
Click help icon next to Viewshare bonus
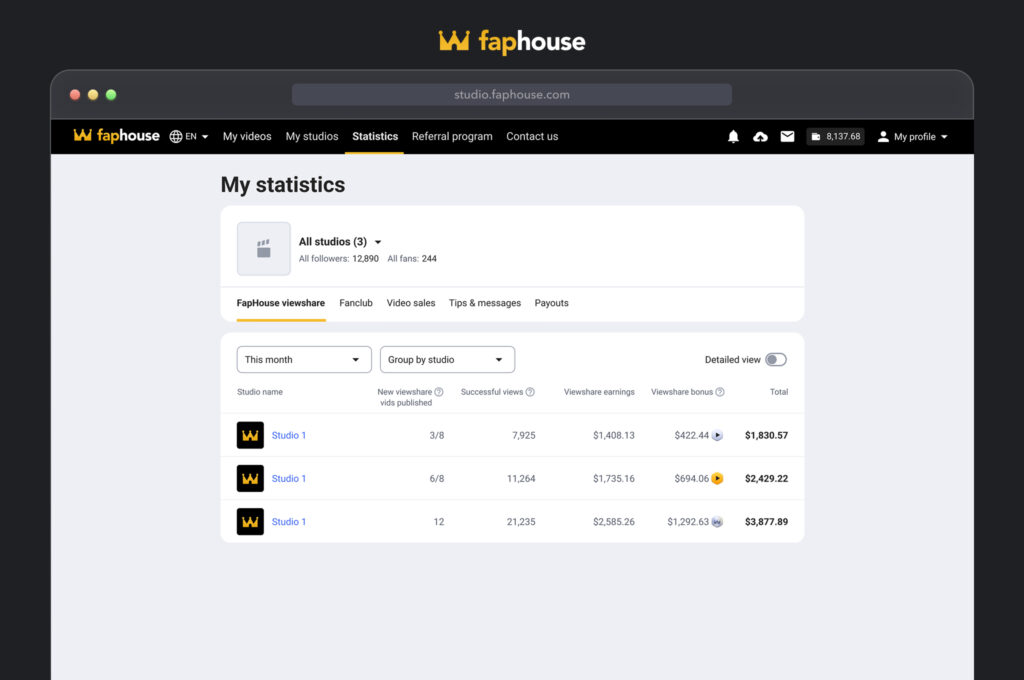(720, 392)
